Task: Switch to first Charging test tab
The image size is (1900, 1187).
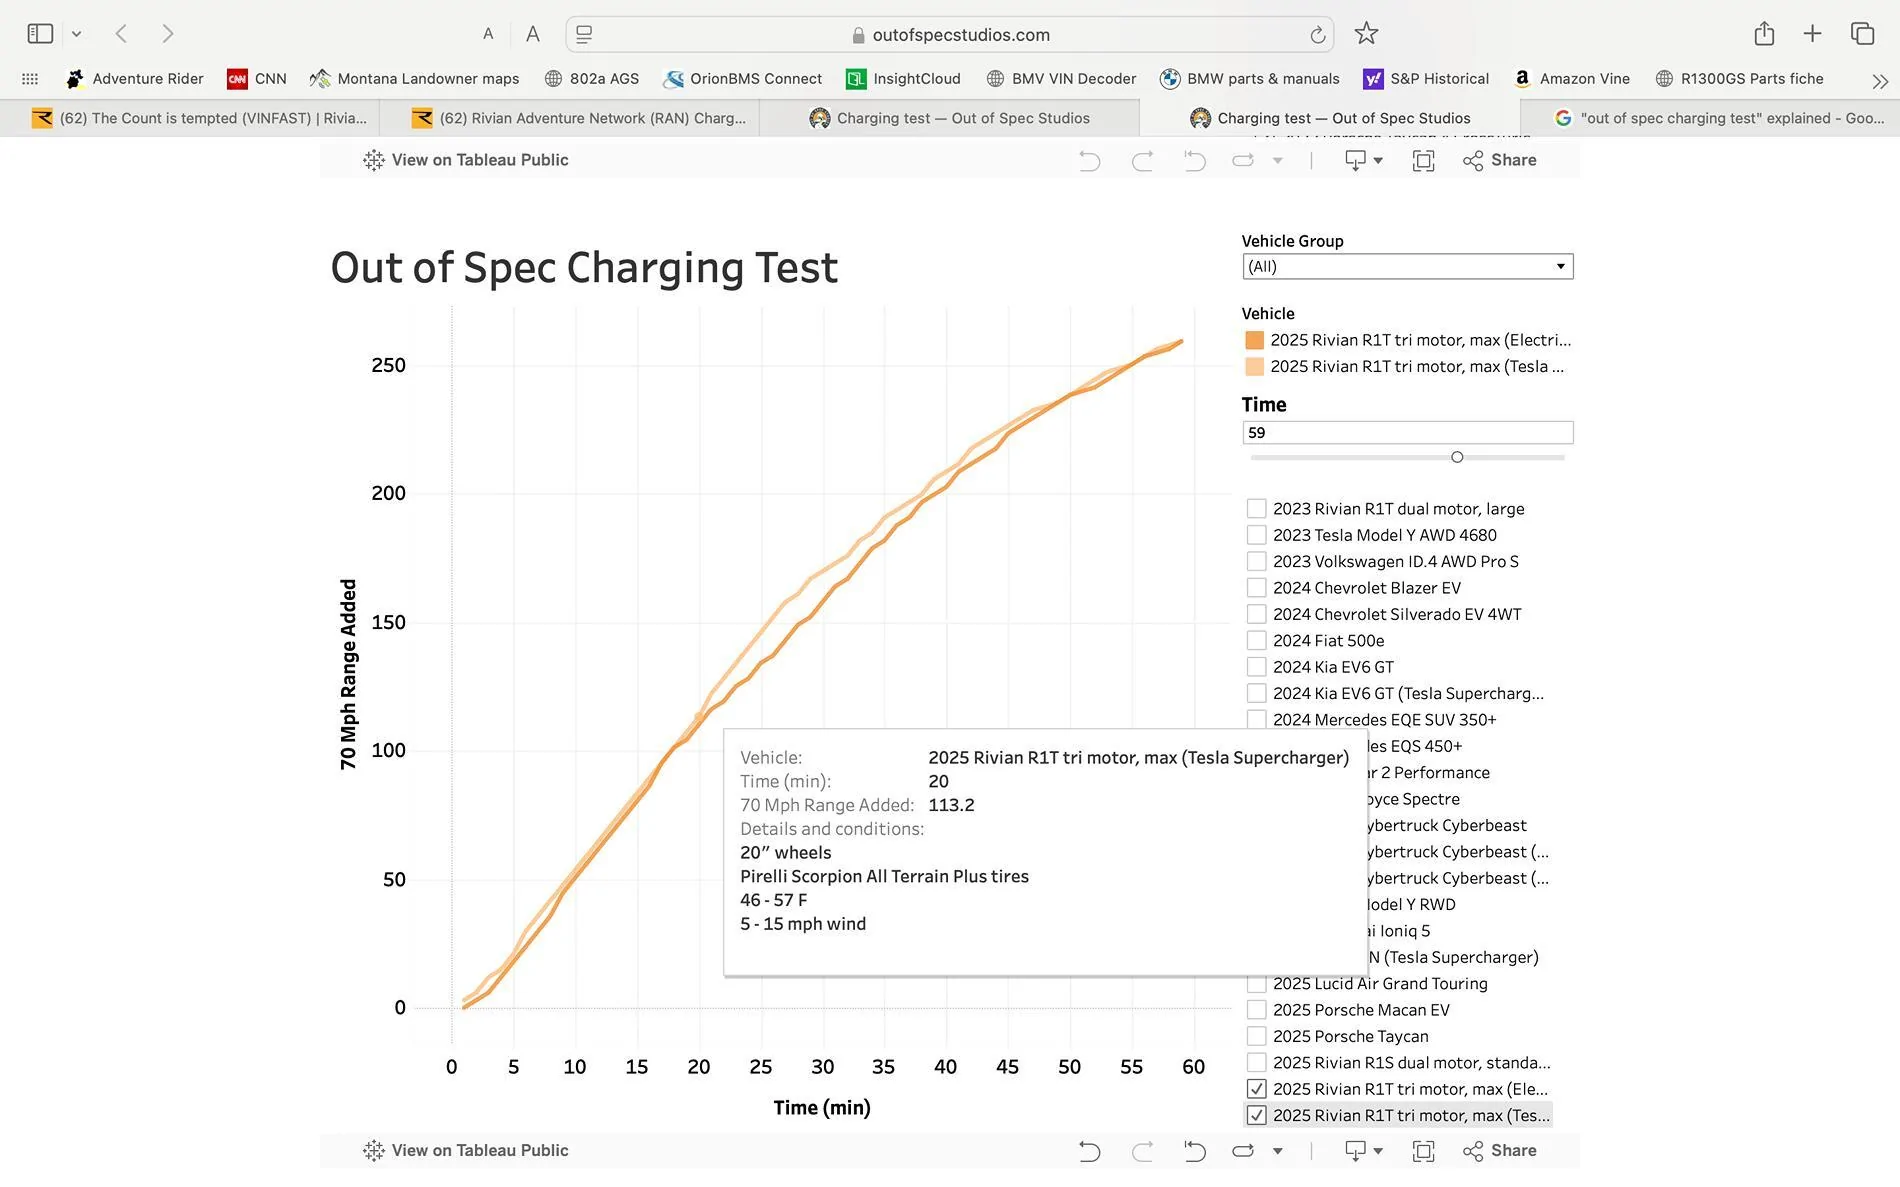Action: (950, 118)
